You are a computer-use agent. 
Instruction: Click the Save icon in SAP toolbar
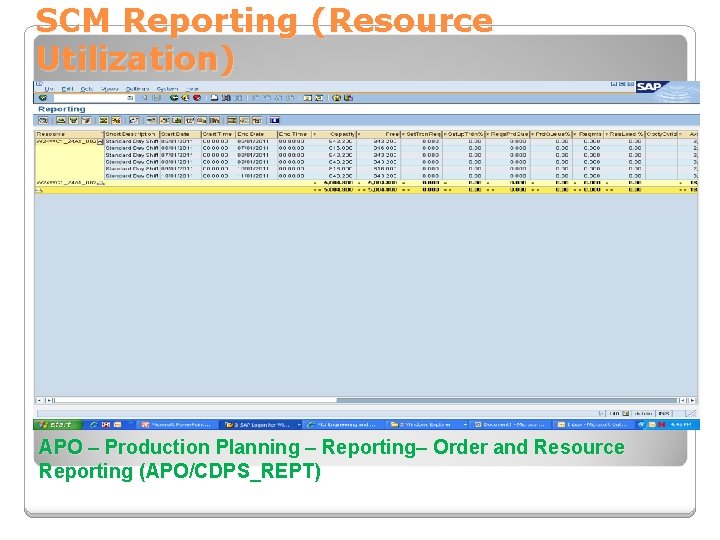(157, 98)
